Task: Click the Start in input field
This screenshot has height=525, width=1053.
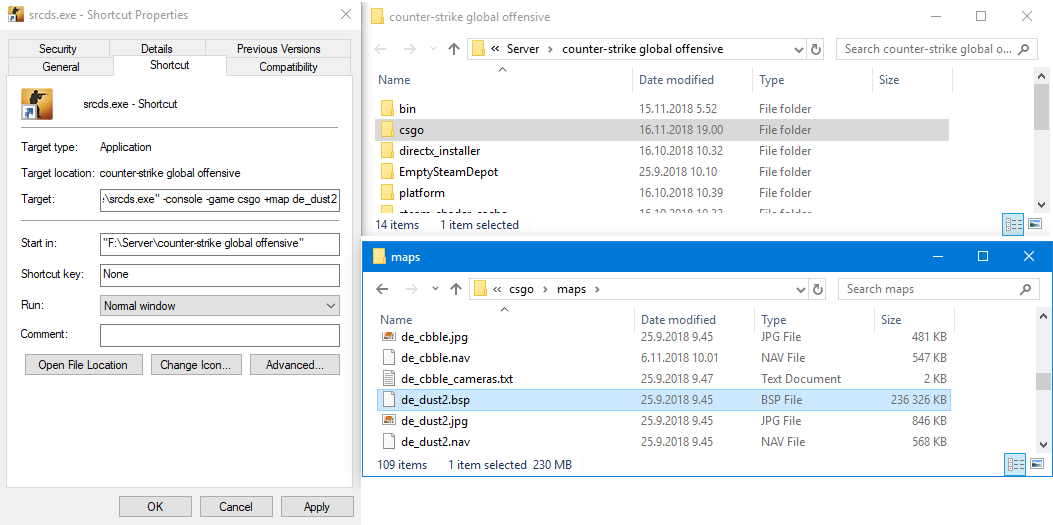Action: (x=220, y=244)
